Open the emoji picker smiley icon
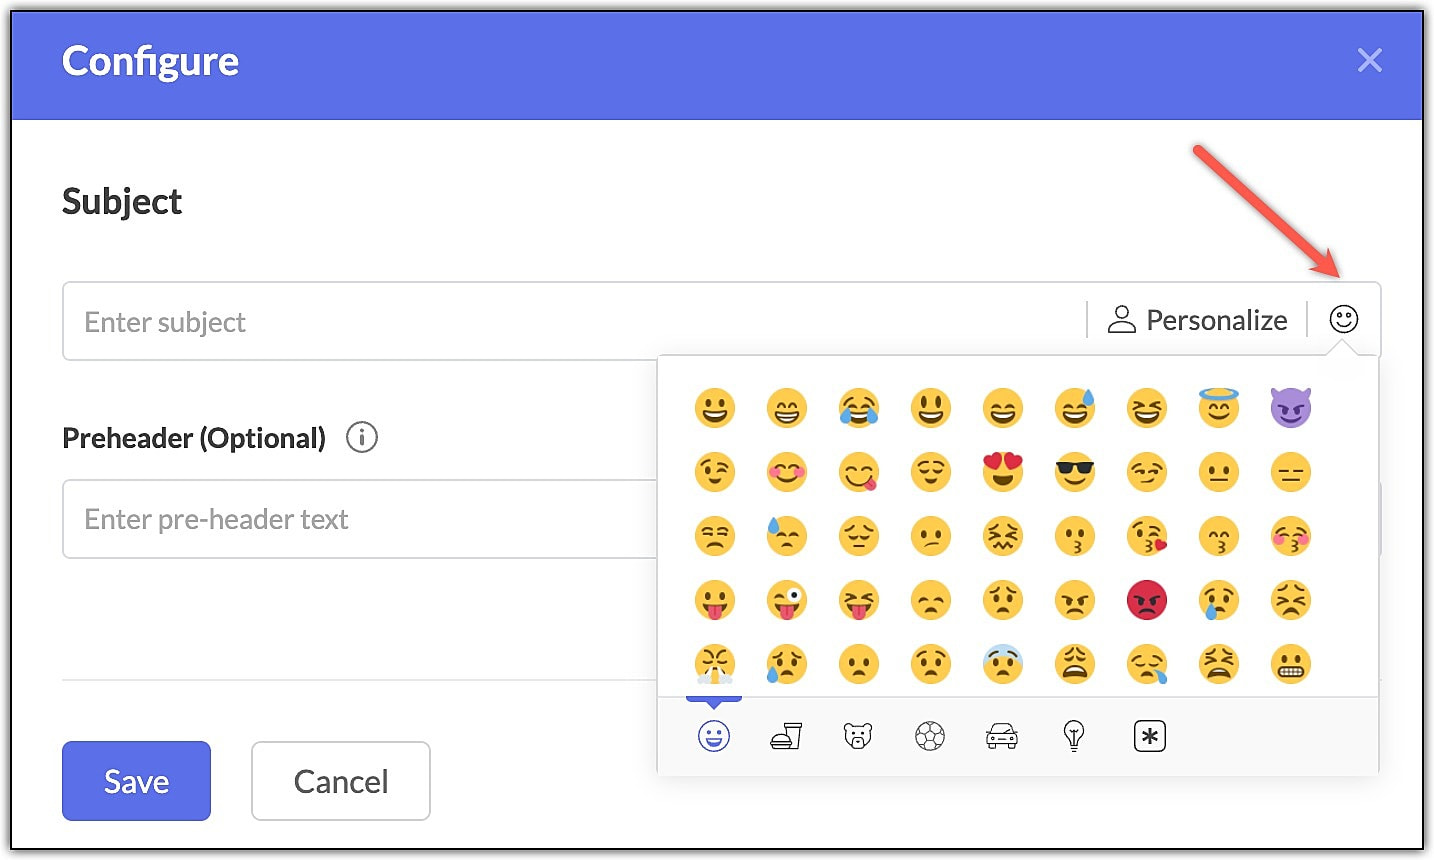This screenshot has width=1434, height=860. (x=1343, y=320)
